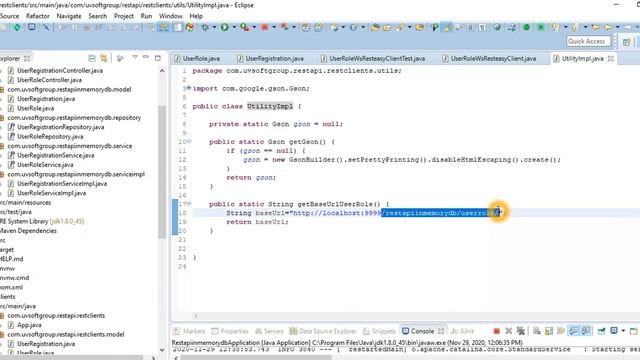Switch to the UserRegistration.java editor tab
640x360 pixels.
click(x=270, y=58)
